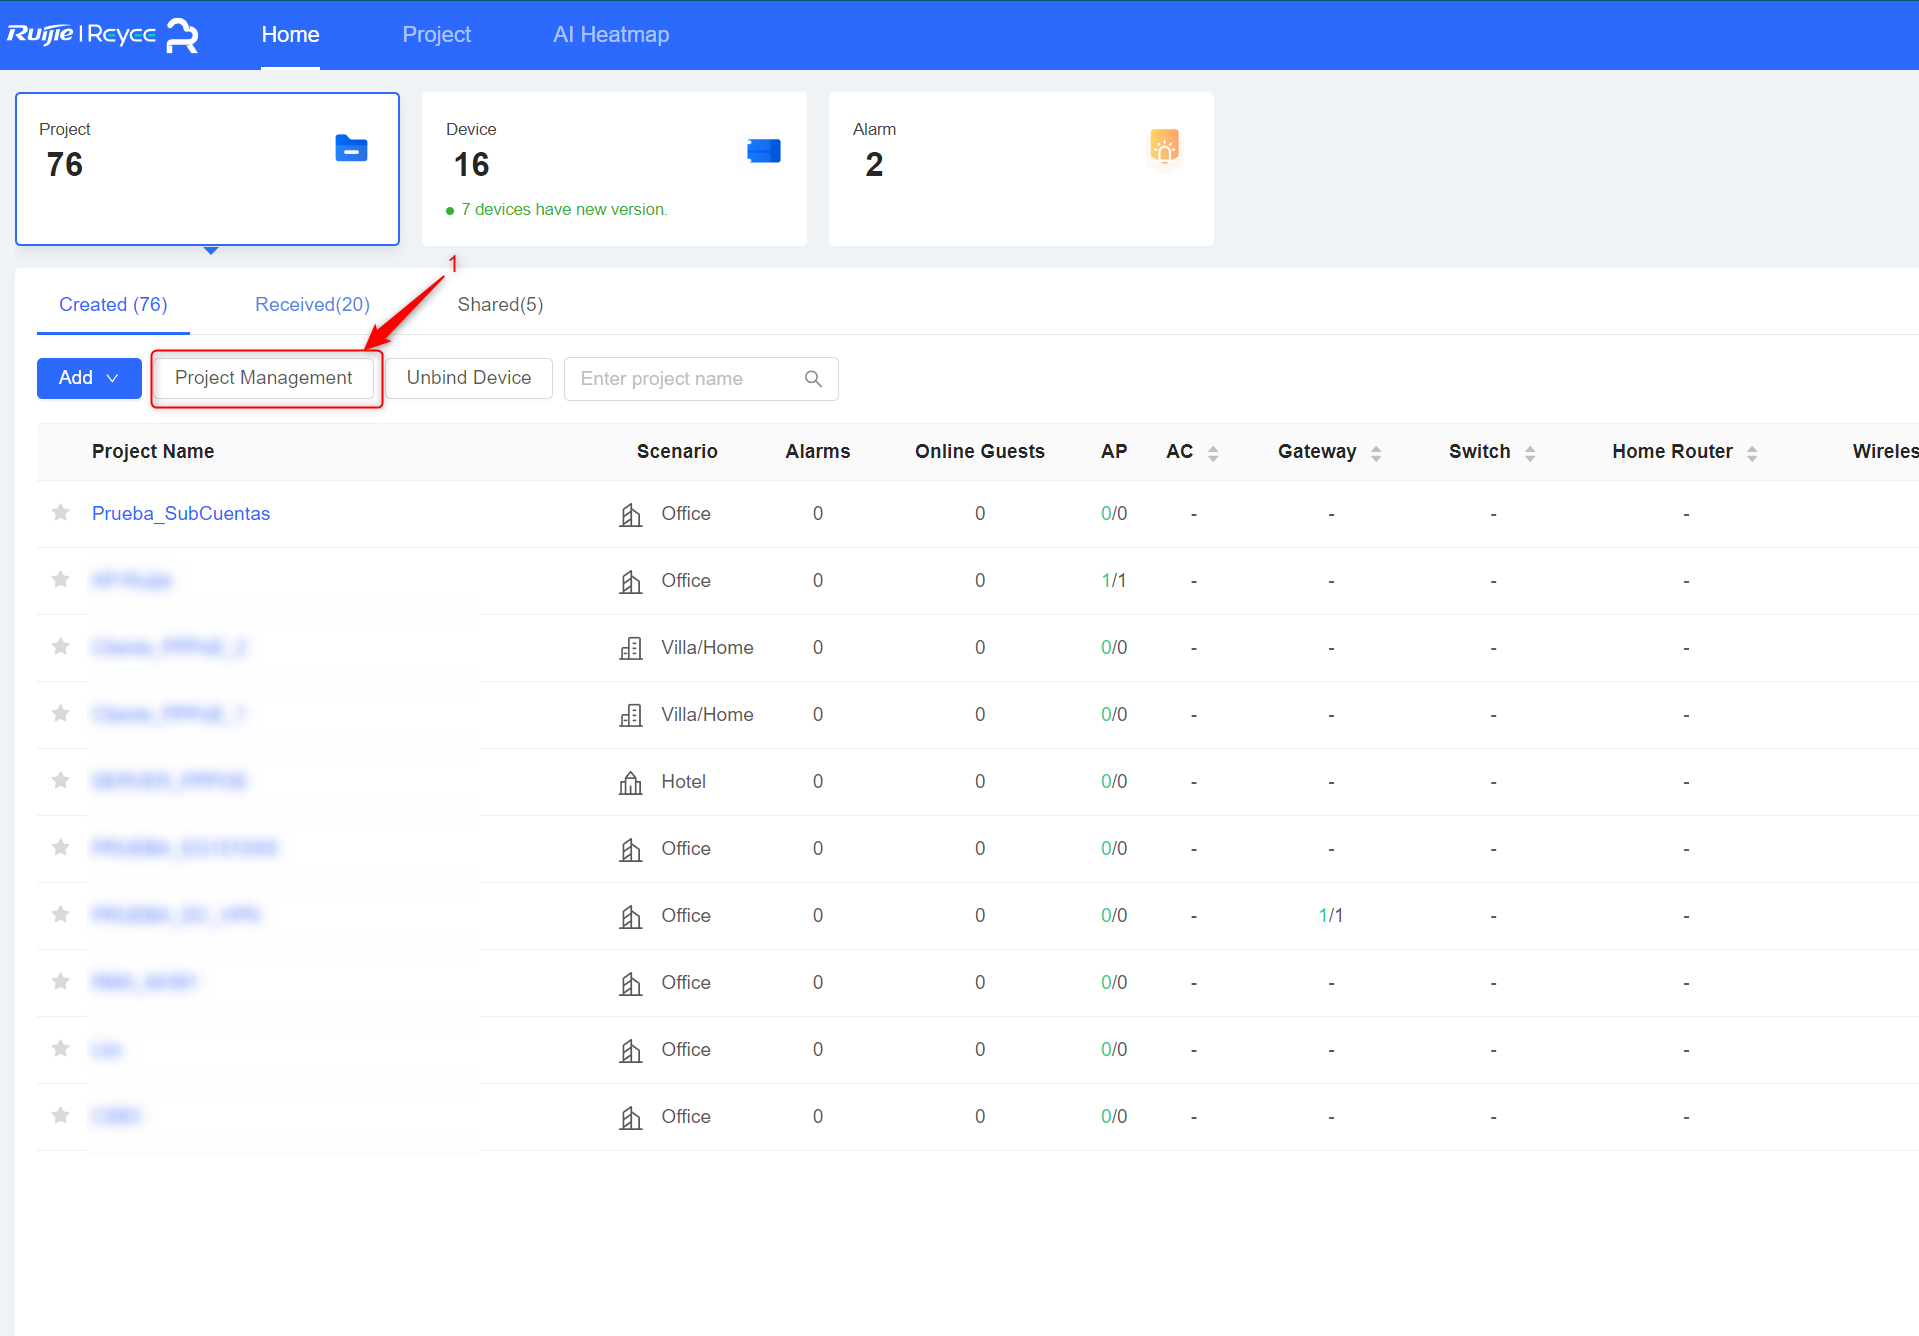Click the Device count '16'
This screenshot has width=1919, height=1336.
[x=472, y=165]
